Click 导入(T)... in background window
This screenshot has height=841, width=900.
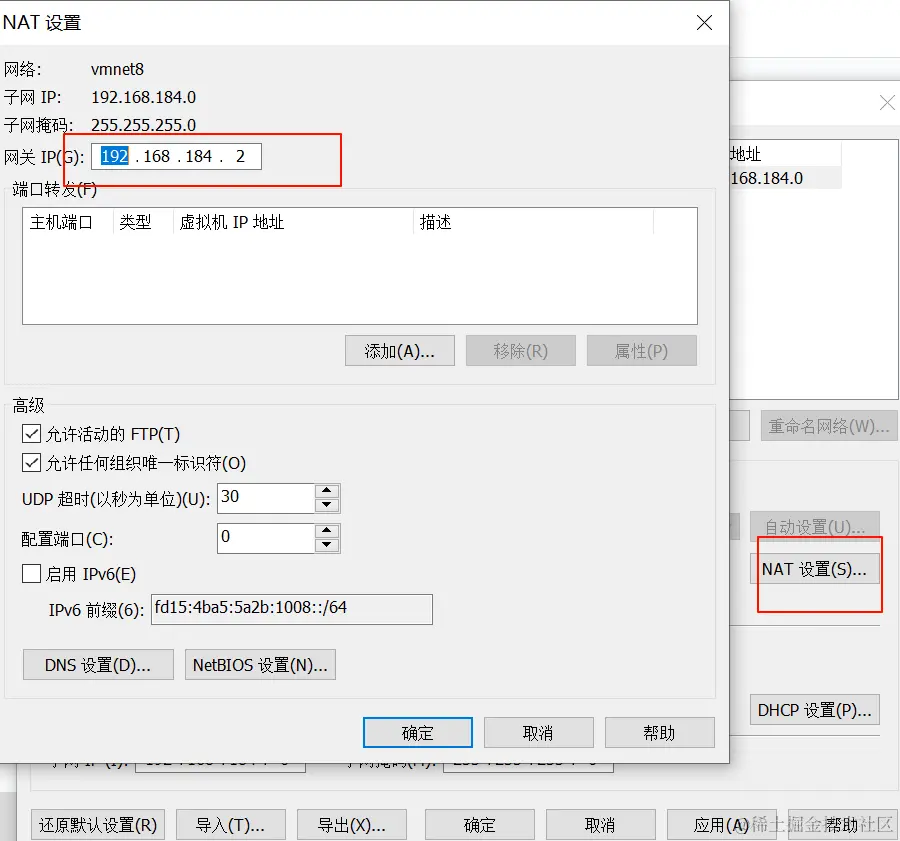[x=231, y=825]
